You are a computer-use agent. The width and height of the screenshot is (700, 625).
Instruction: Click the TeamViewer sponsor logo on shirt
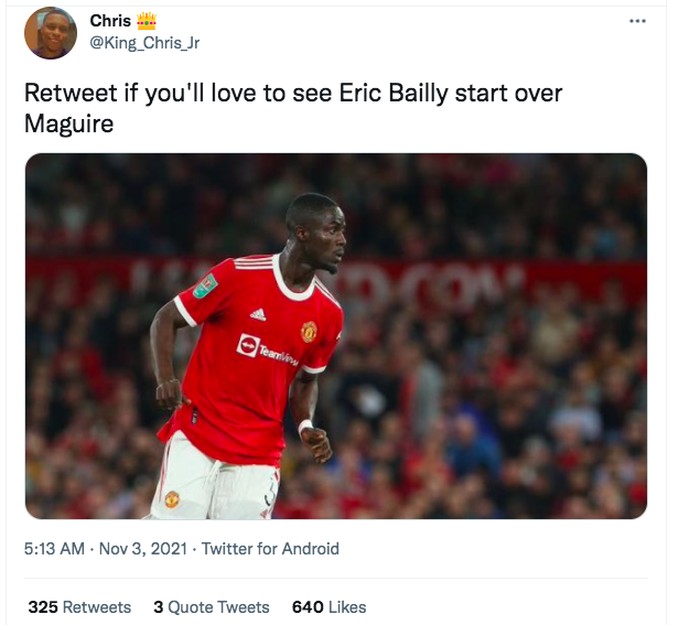coord(268,348)
